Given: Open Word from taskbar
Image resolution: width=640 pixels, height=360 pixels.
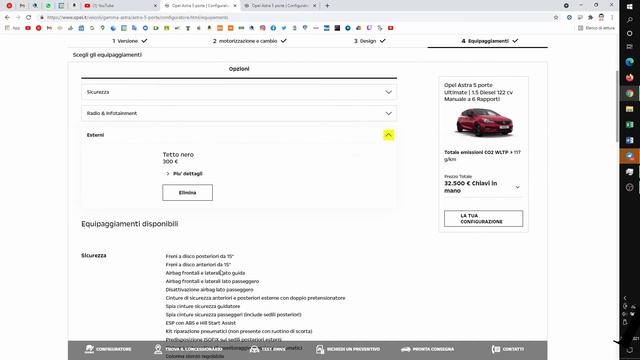Looking at the screenshot, I should point(629,140).
